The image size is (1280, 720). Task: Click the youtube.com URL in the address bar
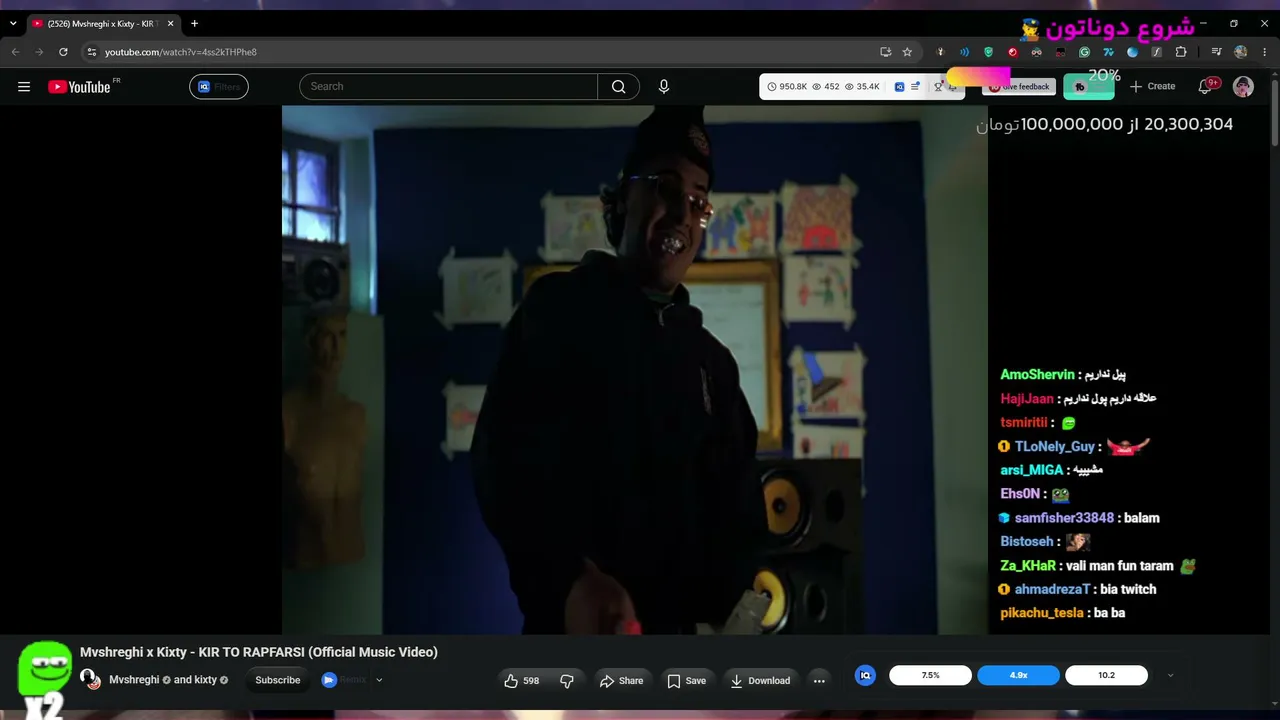point(181,52)
